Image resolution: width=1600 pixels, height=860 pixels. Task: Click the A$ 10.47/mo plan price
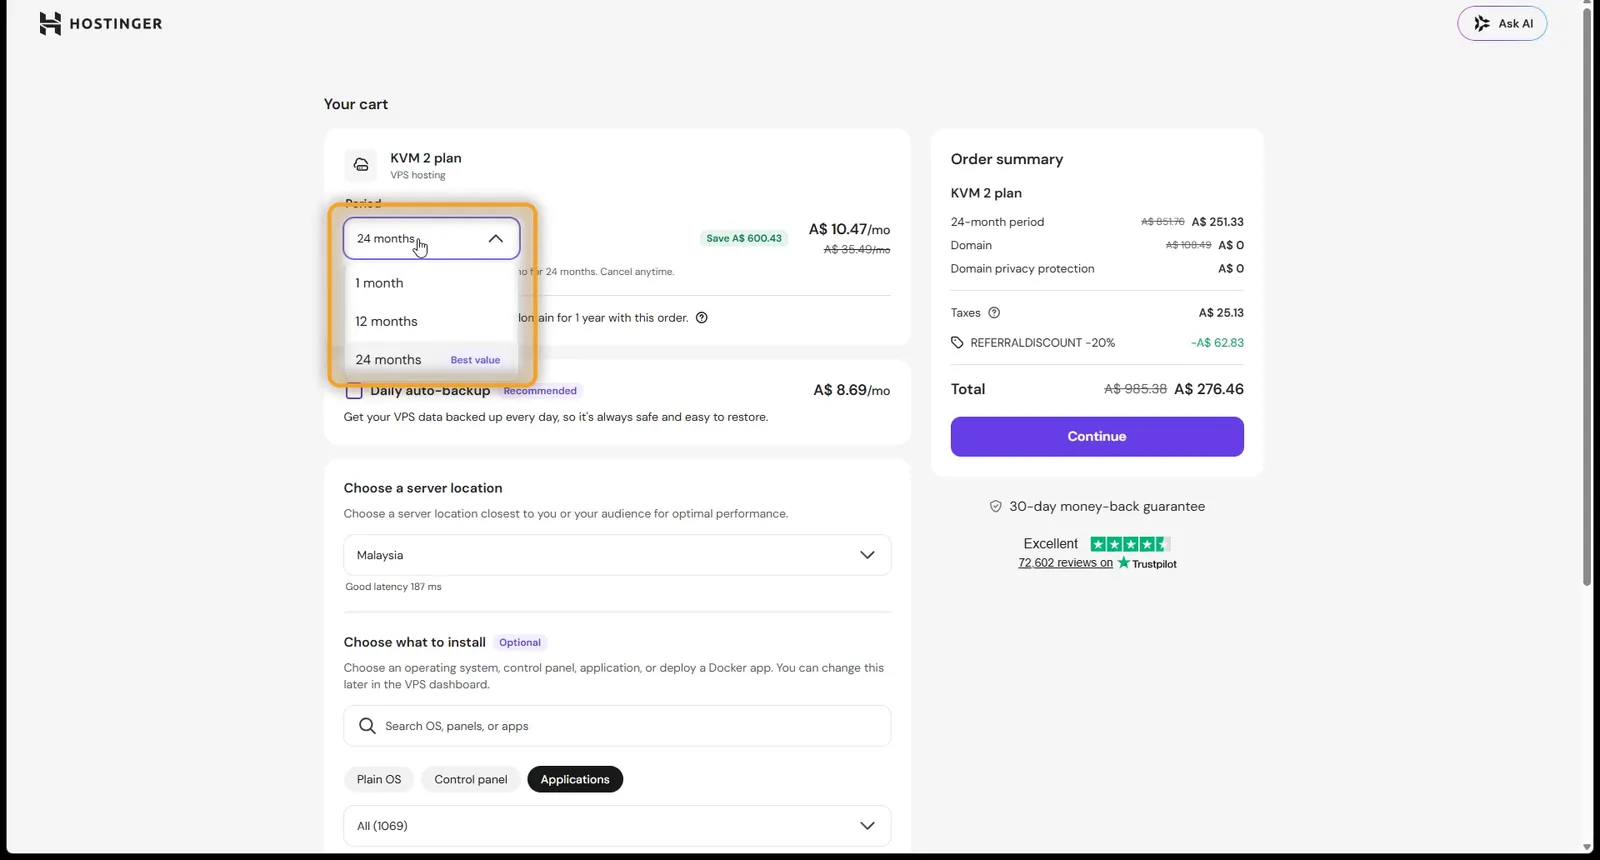(849, 229)
